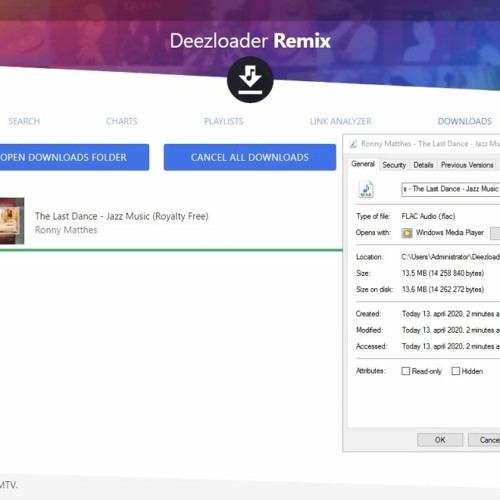The height and width of the screenshot is (500, 500).
Task: Switch to the Security tab in properties
Action: (394, 165)
